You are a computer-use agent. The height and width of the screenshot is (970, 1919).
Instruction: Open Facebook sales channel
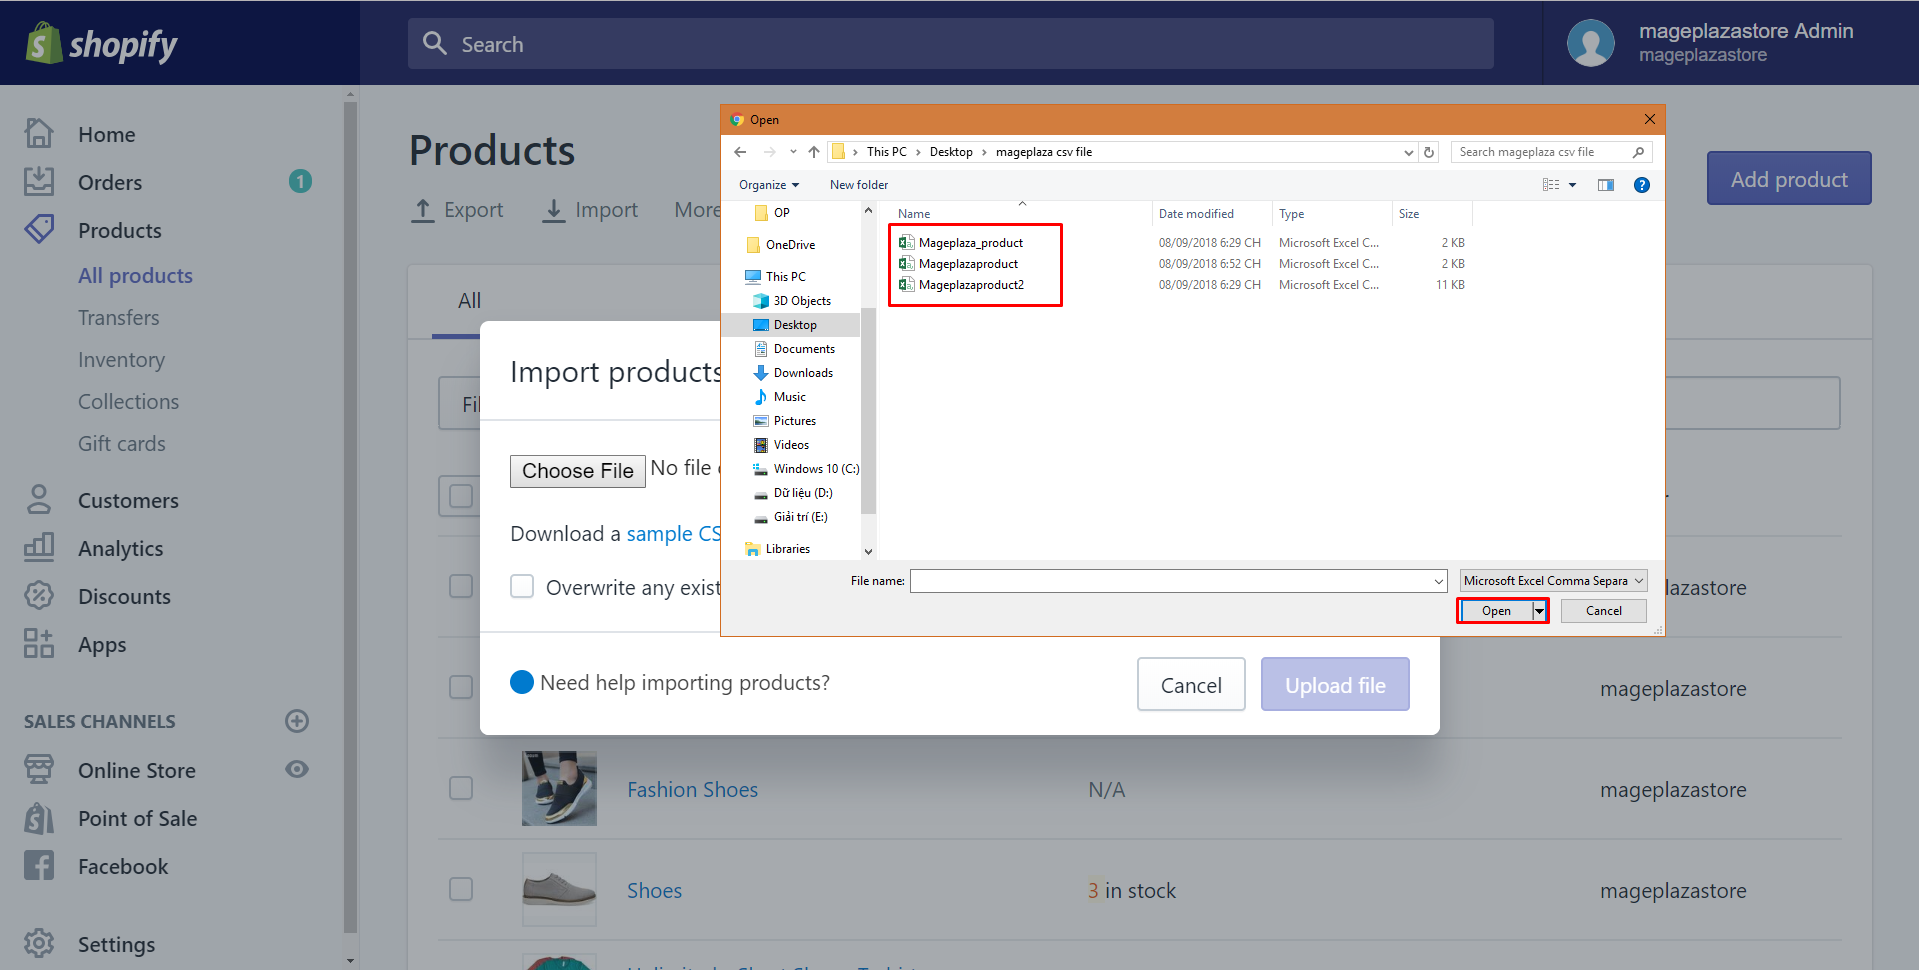[x=123, y=866]
